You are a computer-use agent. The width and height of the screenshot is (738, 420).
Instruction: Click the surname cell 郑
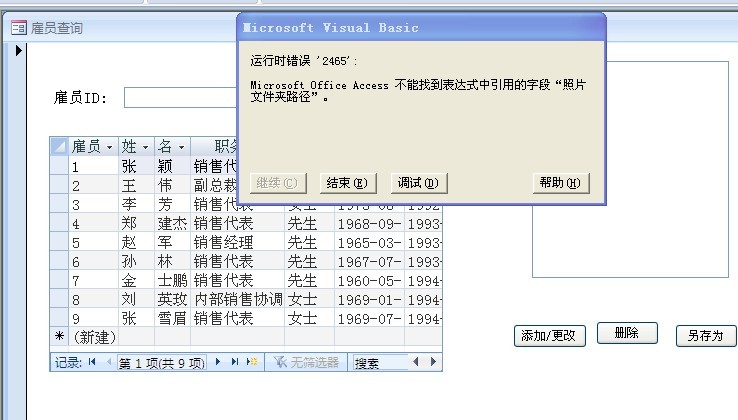[x=136, y=223]
